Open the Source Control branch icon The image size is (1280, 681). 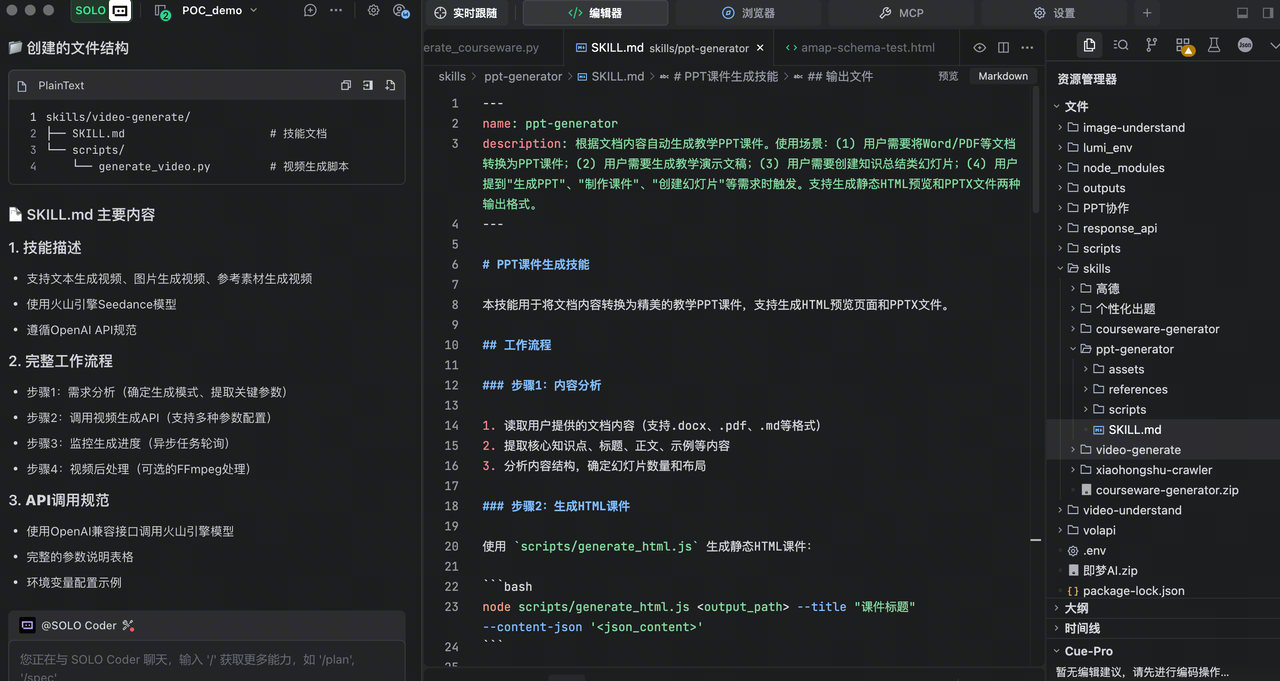pos(1152,45)
